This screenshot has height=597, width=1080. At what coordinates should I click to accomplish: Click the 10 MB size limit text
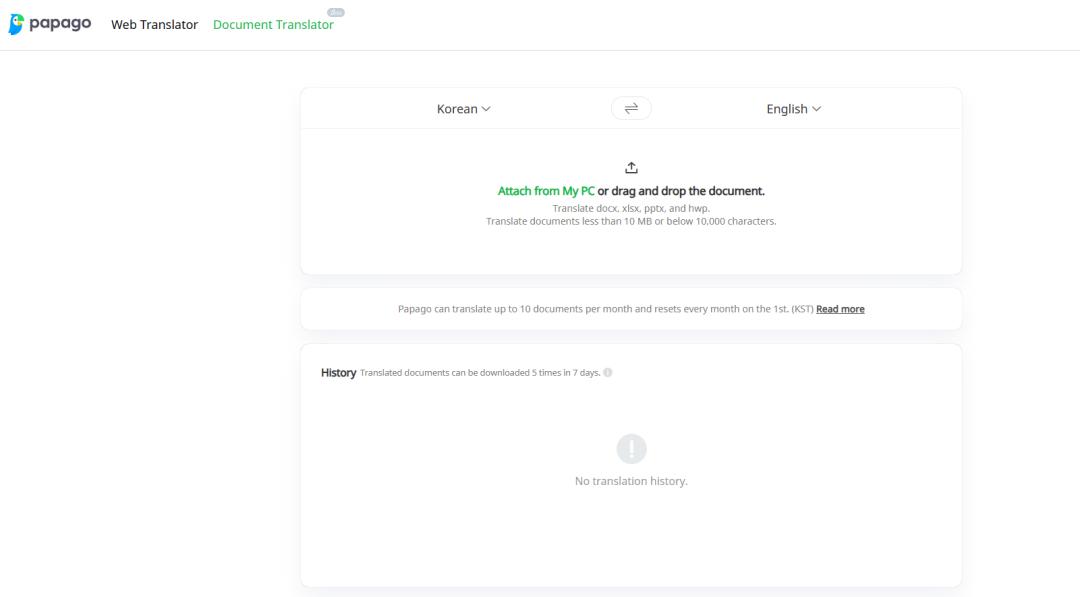click(x=631, y=221)
